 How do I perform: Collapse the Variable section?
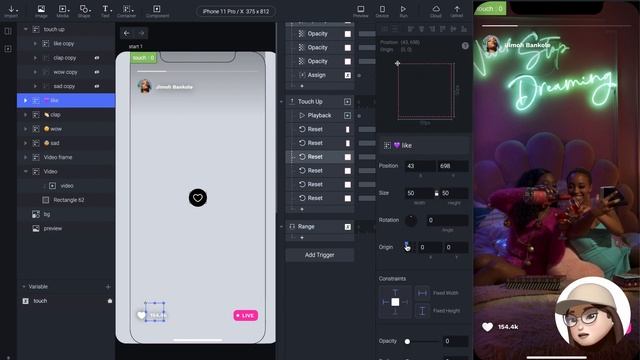click(x=24, y=287)
